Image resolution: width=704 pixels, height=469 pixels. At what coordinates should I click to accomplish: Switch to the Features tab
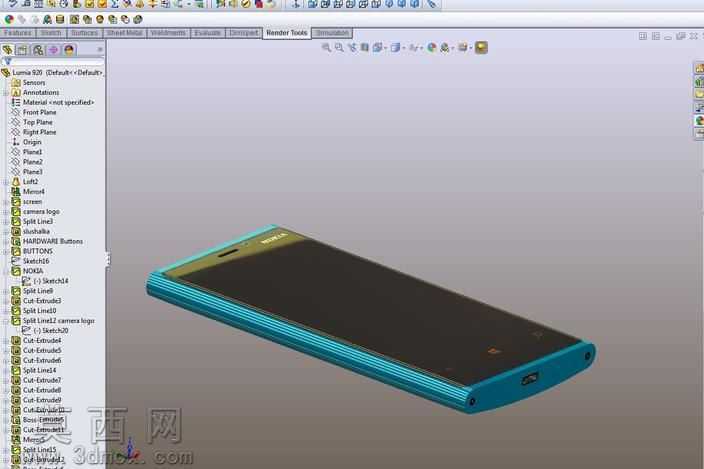tap(18, 33)
